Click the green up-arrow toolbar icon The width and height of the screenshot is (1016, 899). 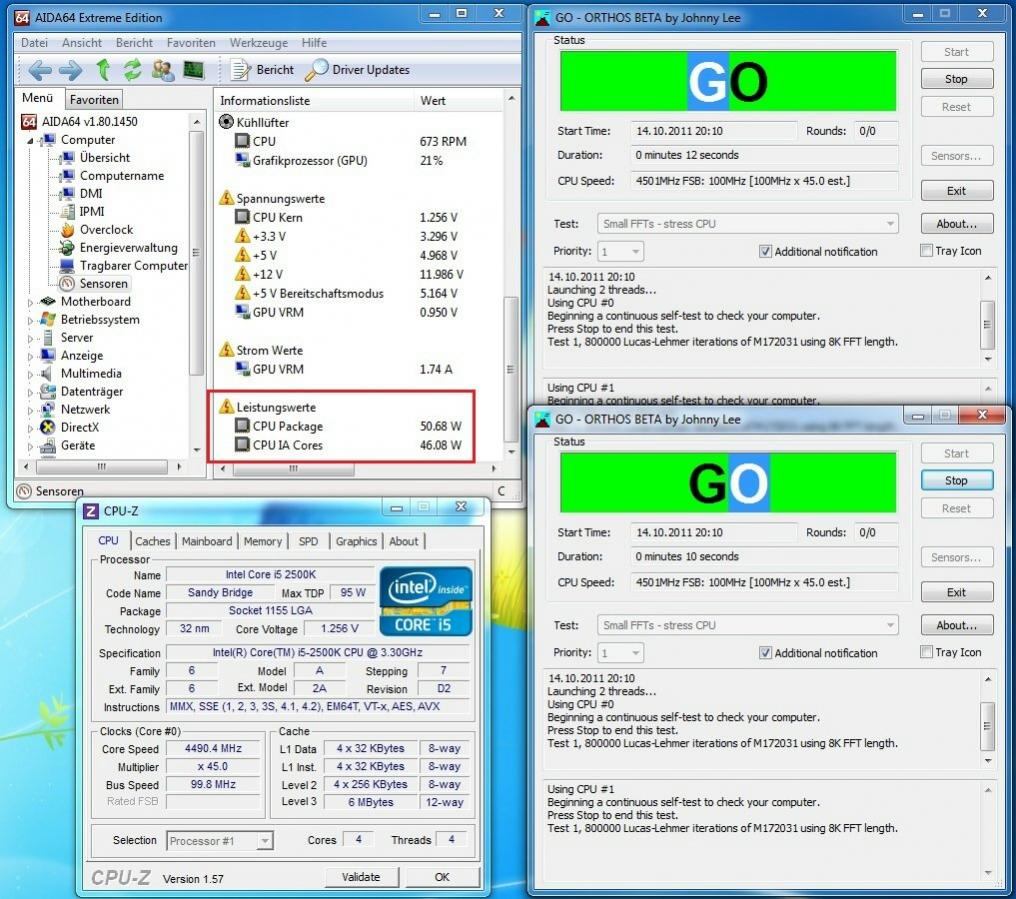pos(103,69)
